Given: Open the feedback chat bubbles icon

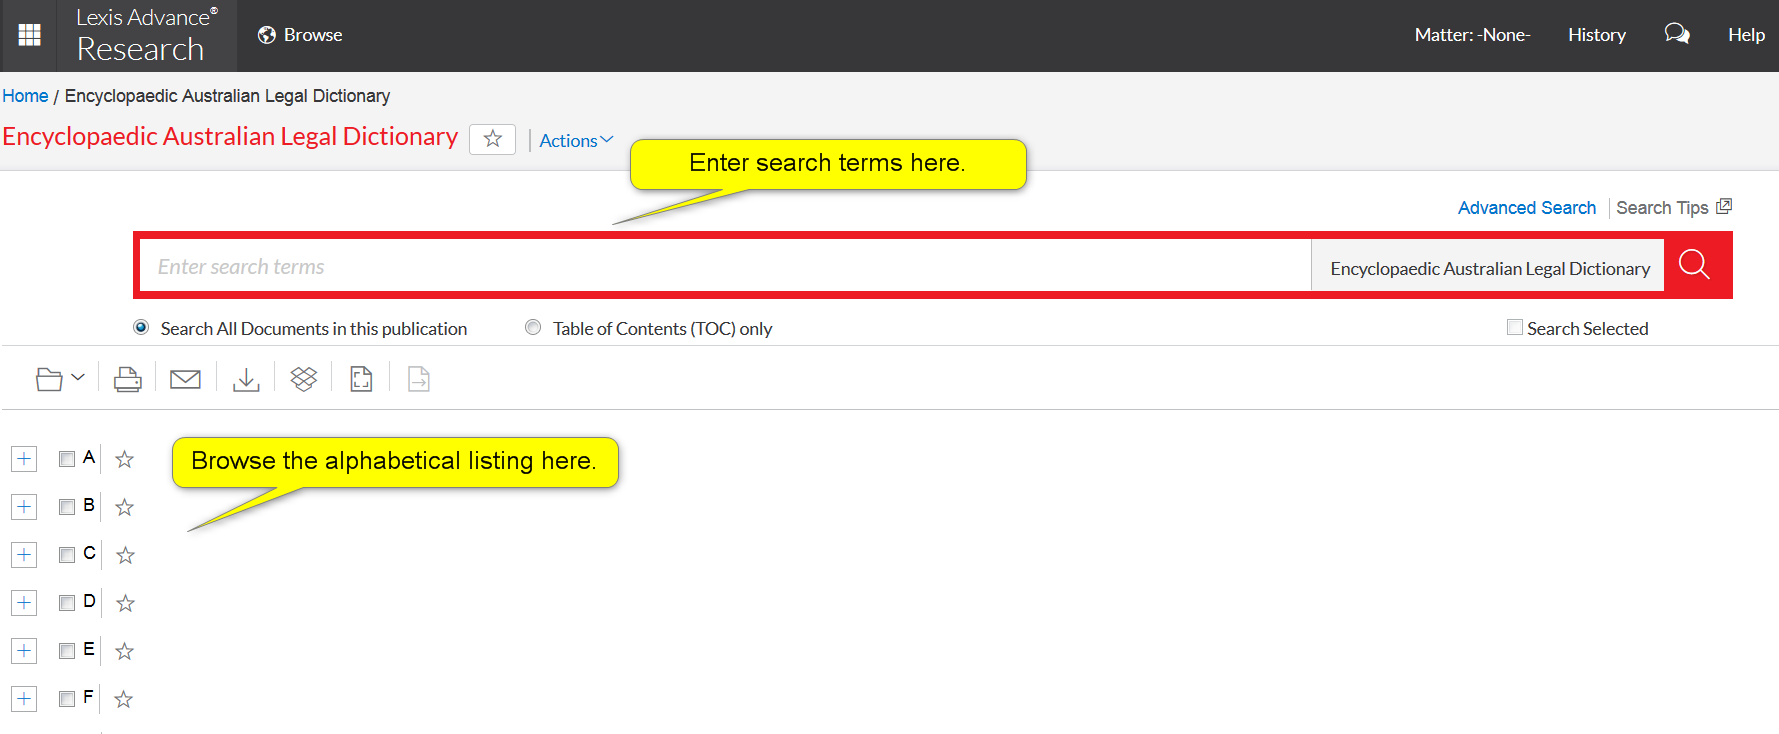Looking at the screenshot, I should click(1677, 34).
